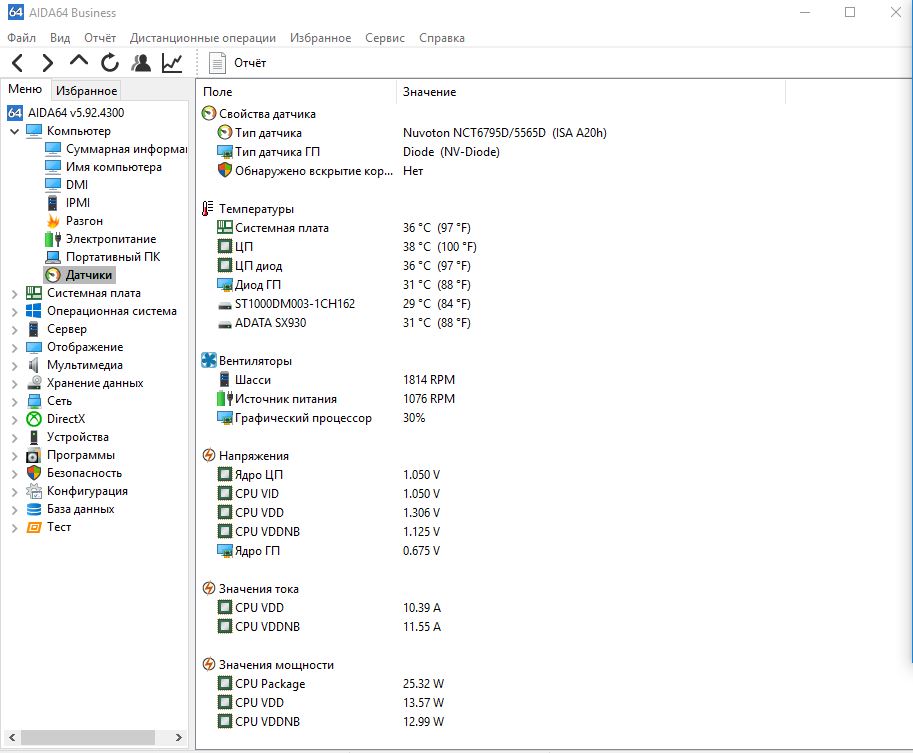
Task: Expand the Мультимедиа node
Action: (x=15, y=366)
